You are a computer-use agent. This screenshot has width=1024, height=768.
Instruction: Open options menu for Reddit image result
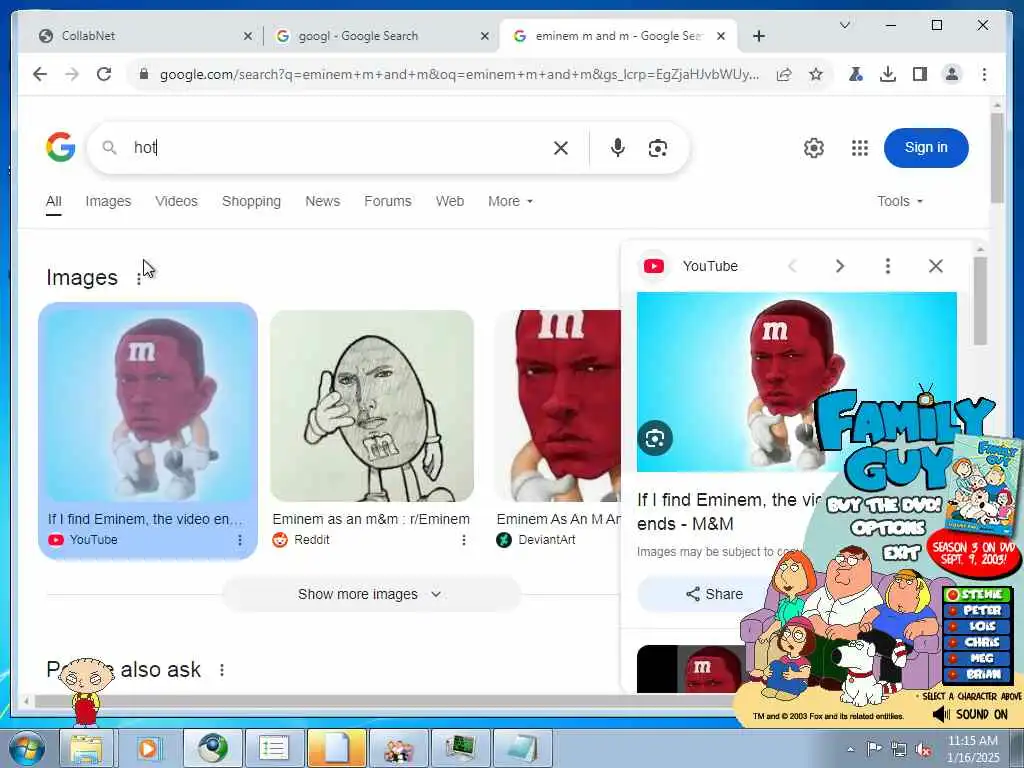pos(464,540)
